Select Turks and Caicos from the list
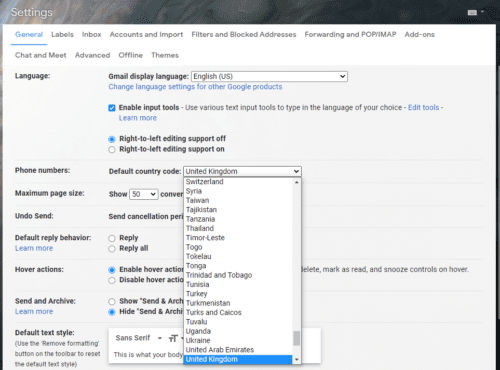The height and width of the screenshot is (370, 500). click(238, 312)
